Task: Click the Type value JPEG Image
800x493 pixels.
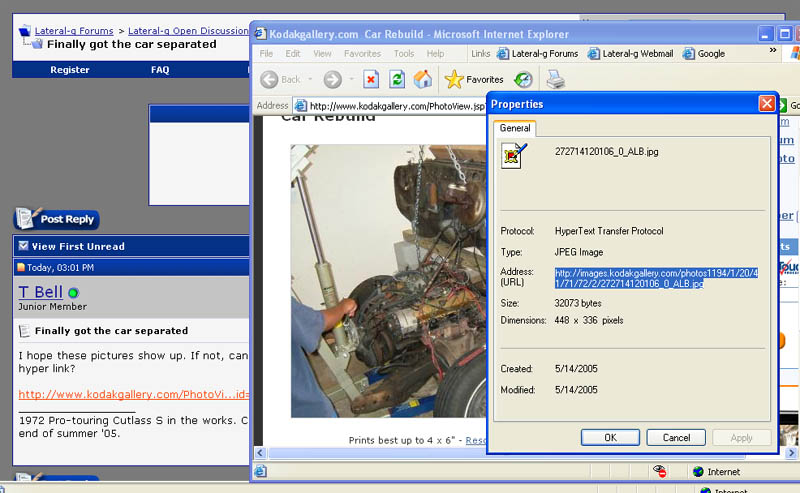Action: (x=579, y=252)
